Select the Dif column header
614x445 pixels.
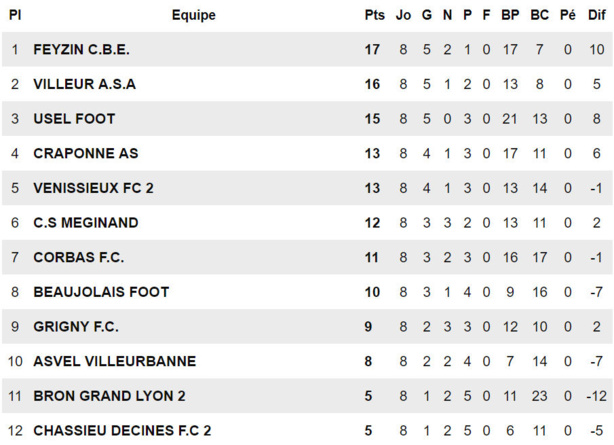pos(596,15)
